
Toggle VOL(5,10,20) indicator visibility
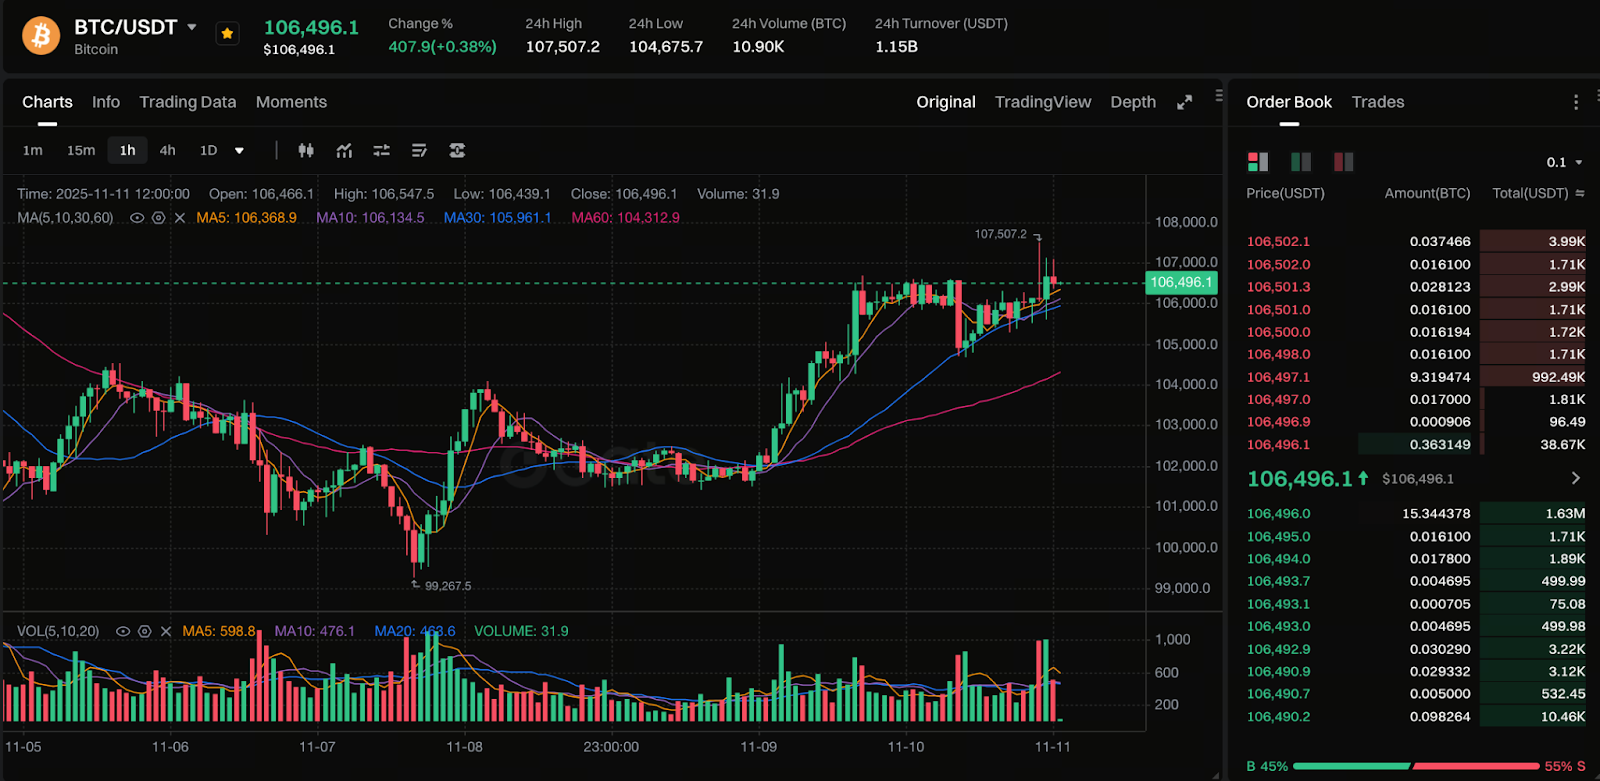[123, 631]
